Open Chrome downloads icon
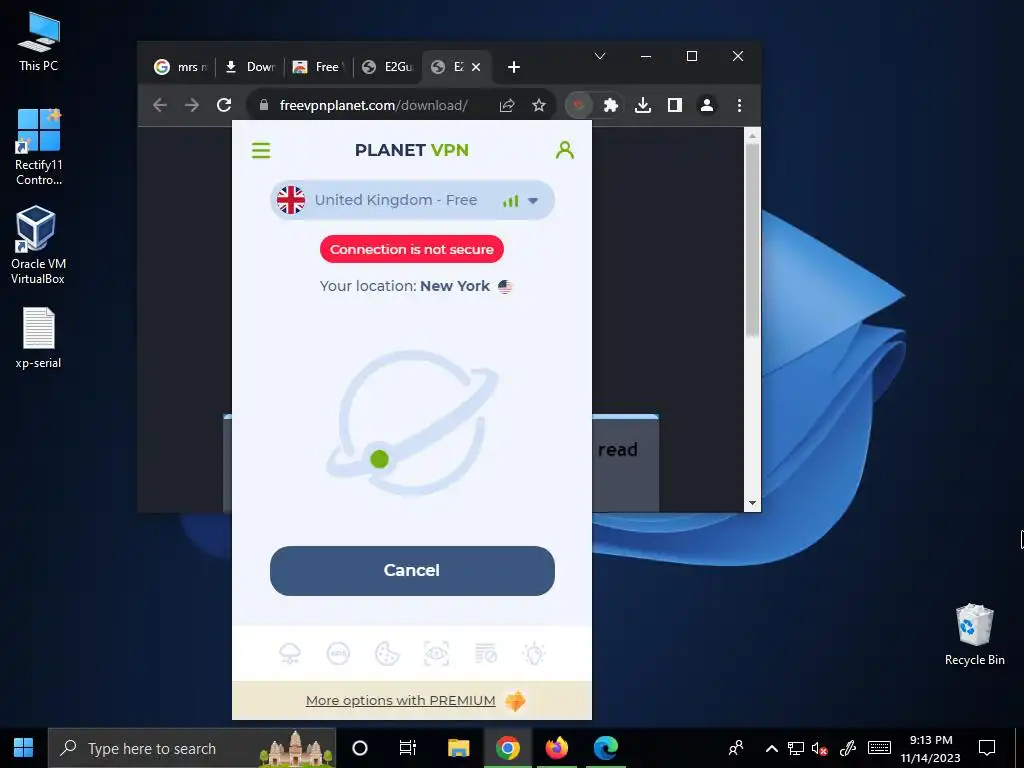The image size is (1024, 768). point(643,105)
